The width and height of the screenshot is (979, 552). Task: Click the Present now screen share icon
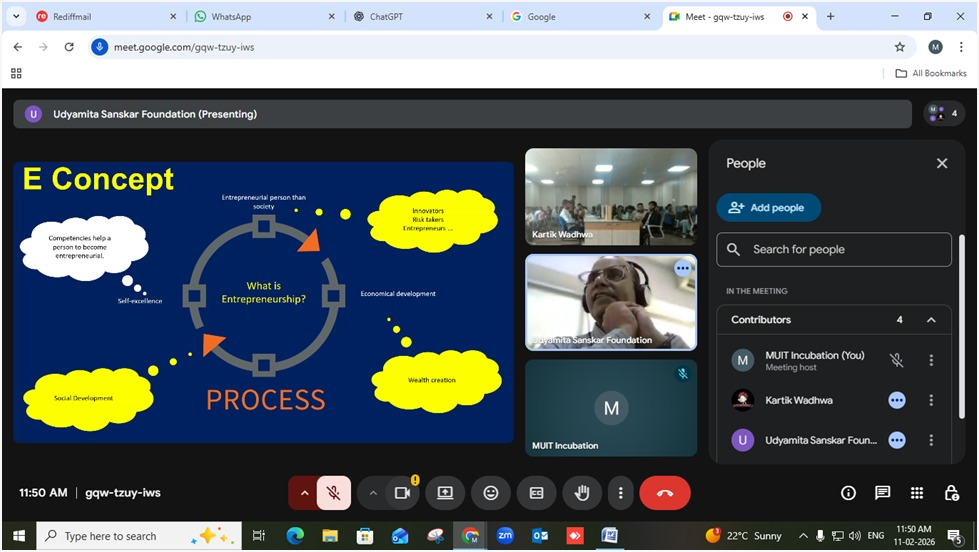[445, 493]
